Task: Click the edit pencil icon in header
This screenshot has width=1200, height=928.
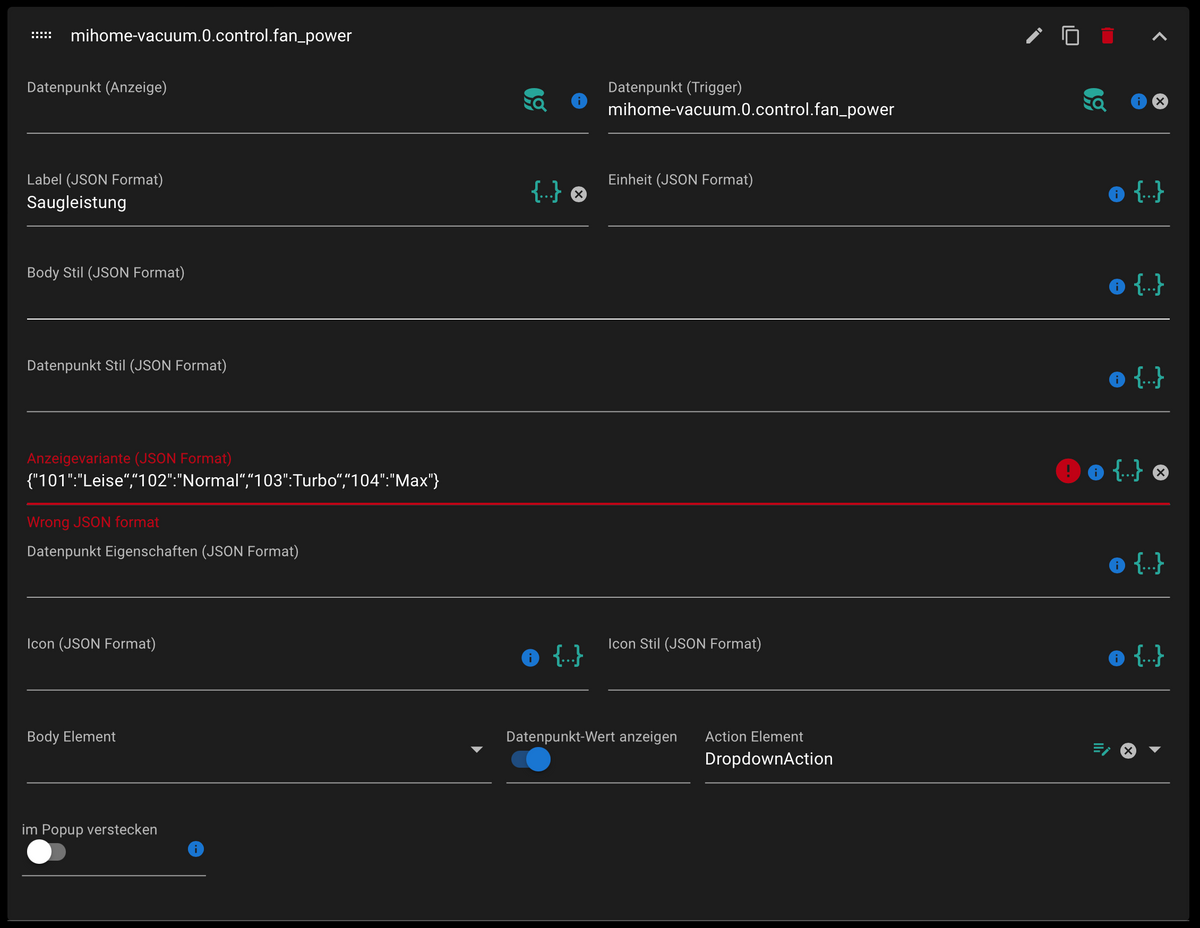Action: click(x=1034, y=36)
